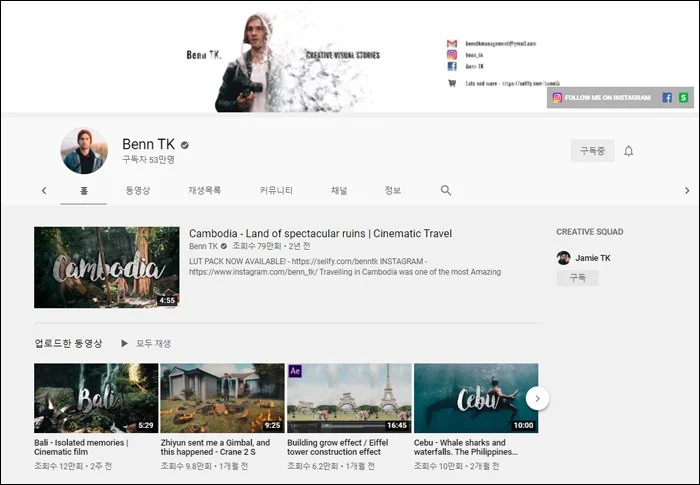
Task: Click Bali - Isolated memories video title
Action: click(x=81, y=447)
